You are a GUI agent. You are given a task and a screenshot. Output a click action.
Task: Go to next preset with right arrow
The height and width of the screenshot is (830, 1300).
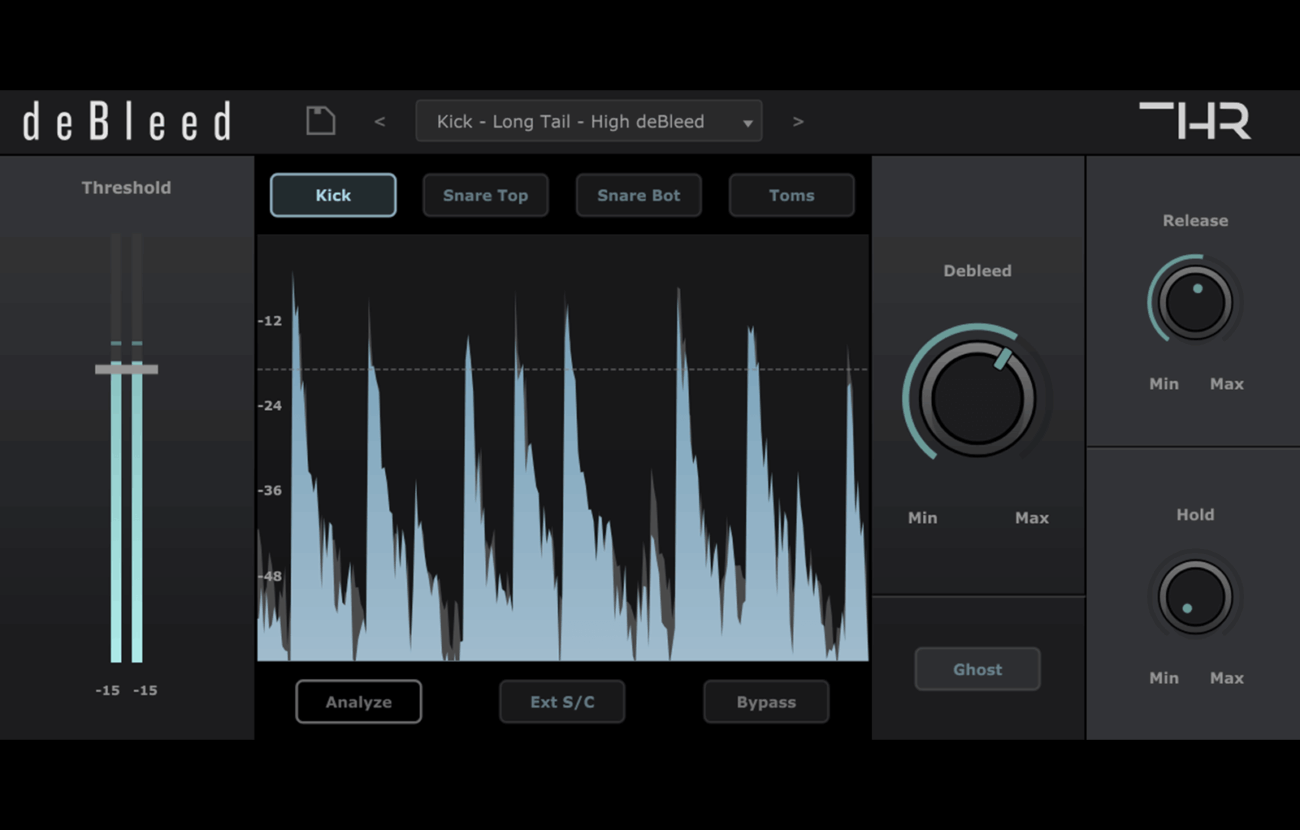pyautogui.click(x=798, y=122)
